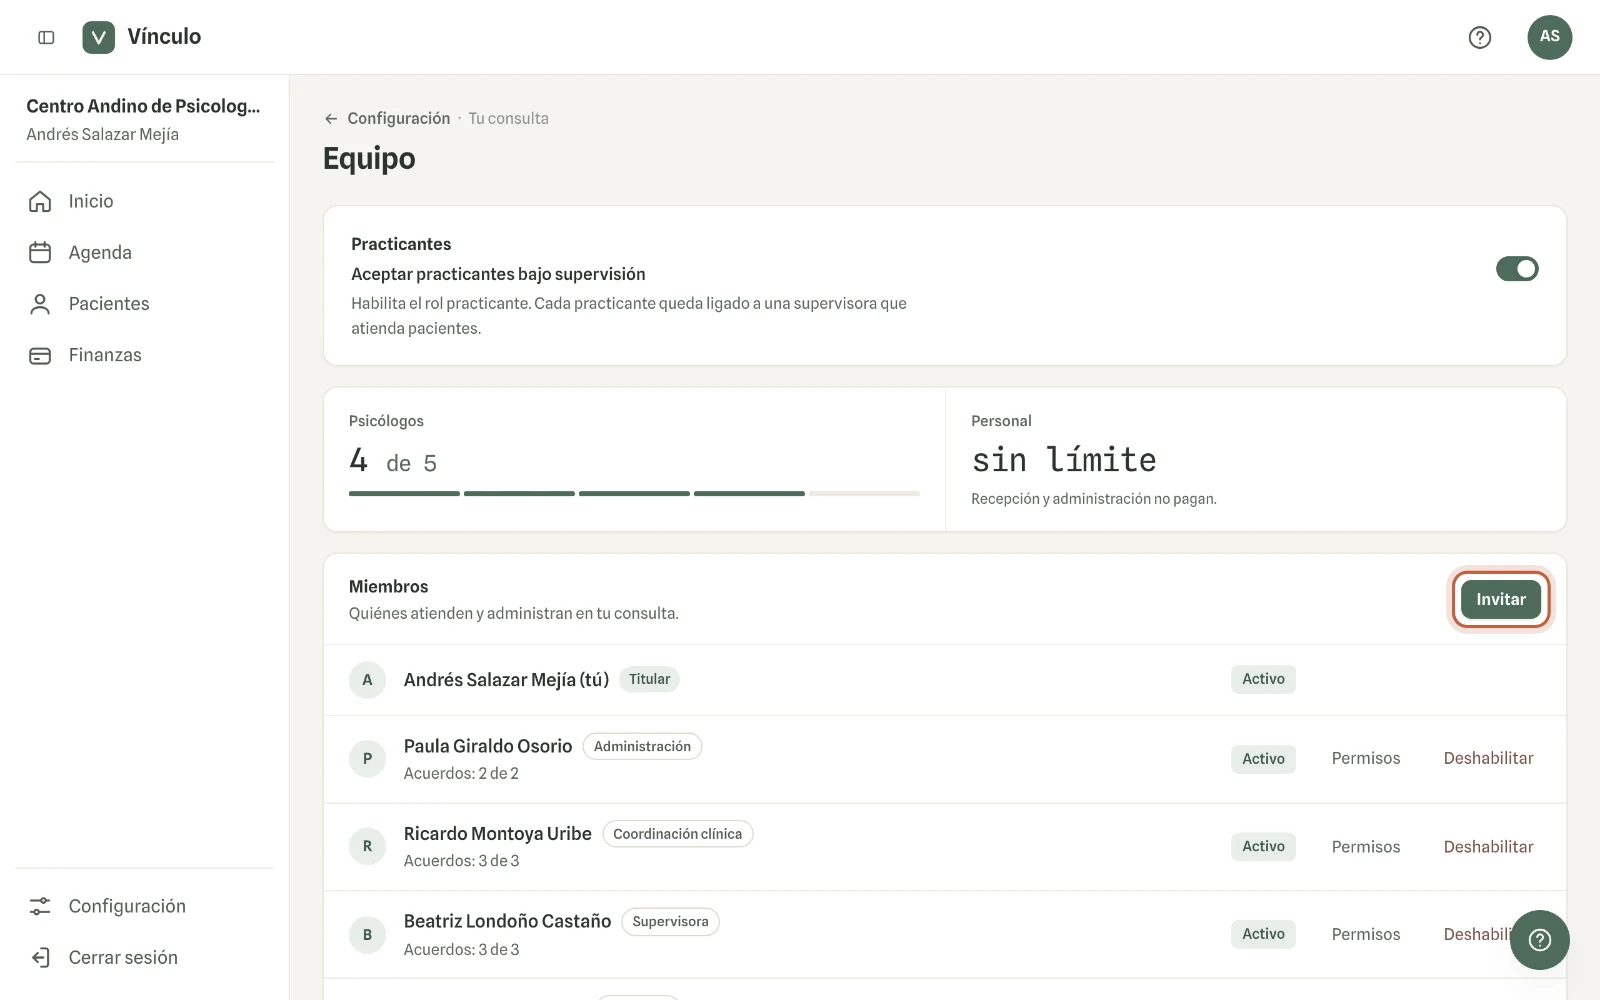The image size is (1600, 1000).
Task: Click the Configuración breadcrumb link
Action: click(399, 118)
